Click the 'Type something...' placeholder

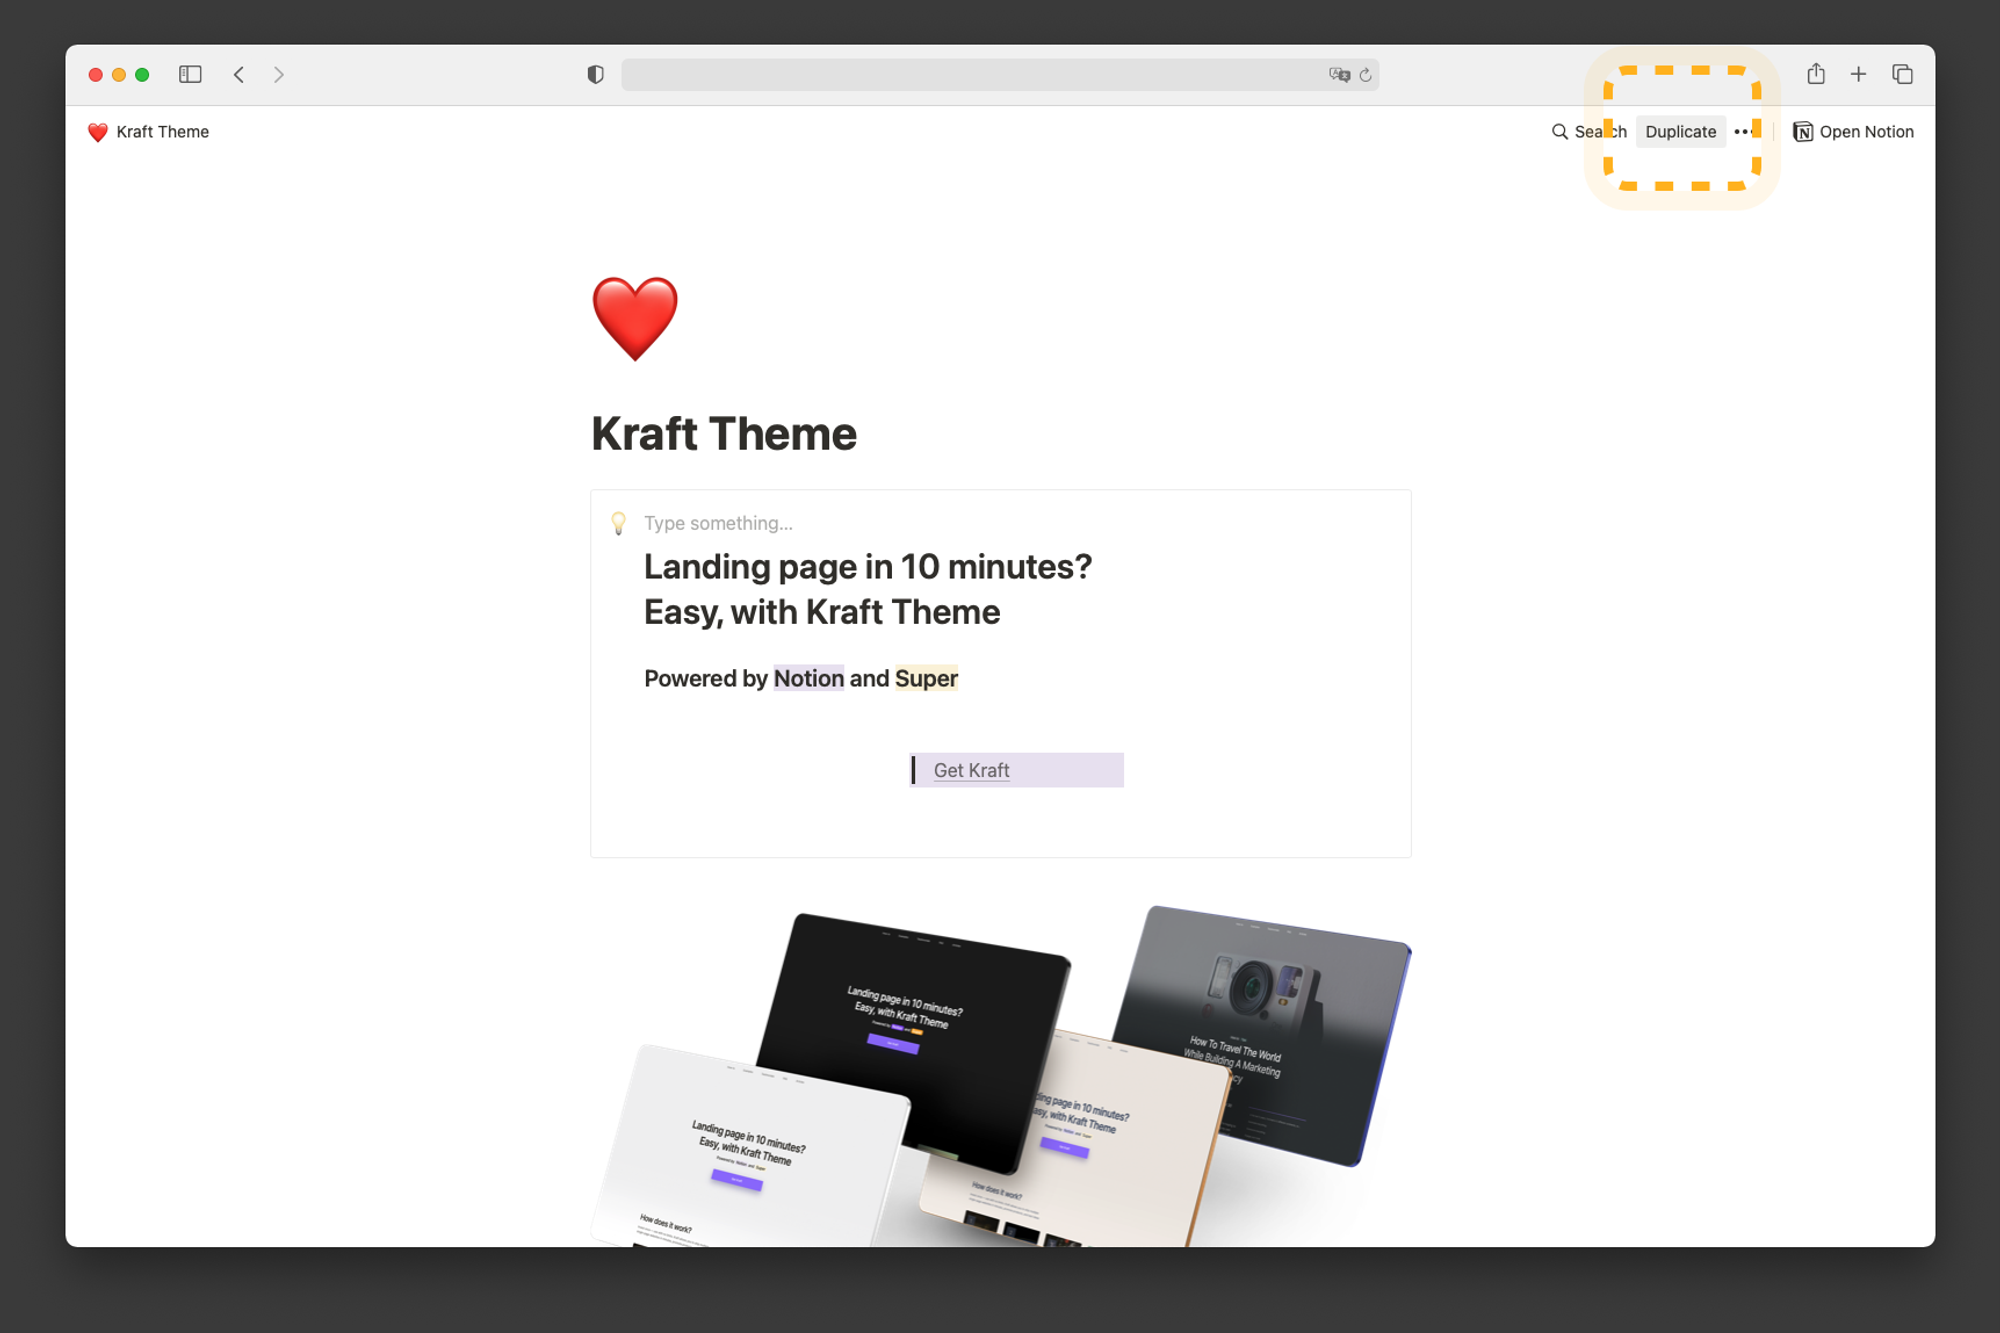(x=718, y=523)
